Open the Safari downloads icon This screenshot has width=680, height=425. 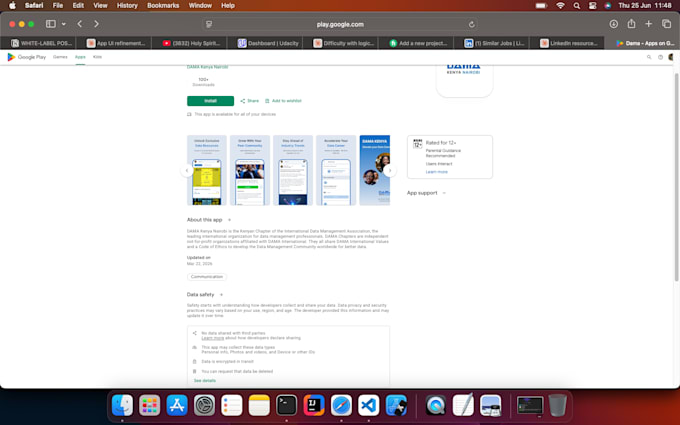click(614, 24)
